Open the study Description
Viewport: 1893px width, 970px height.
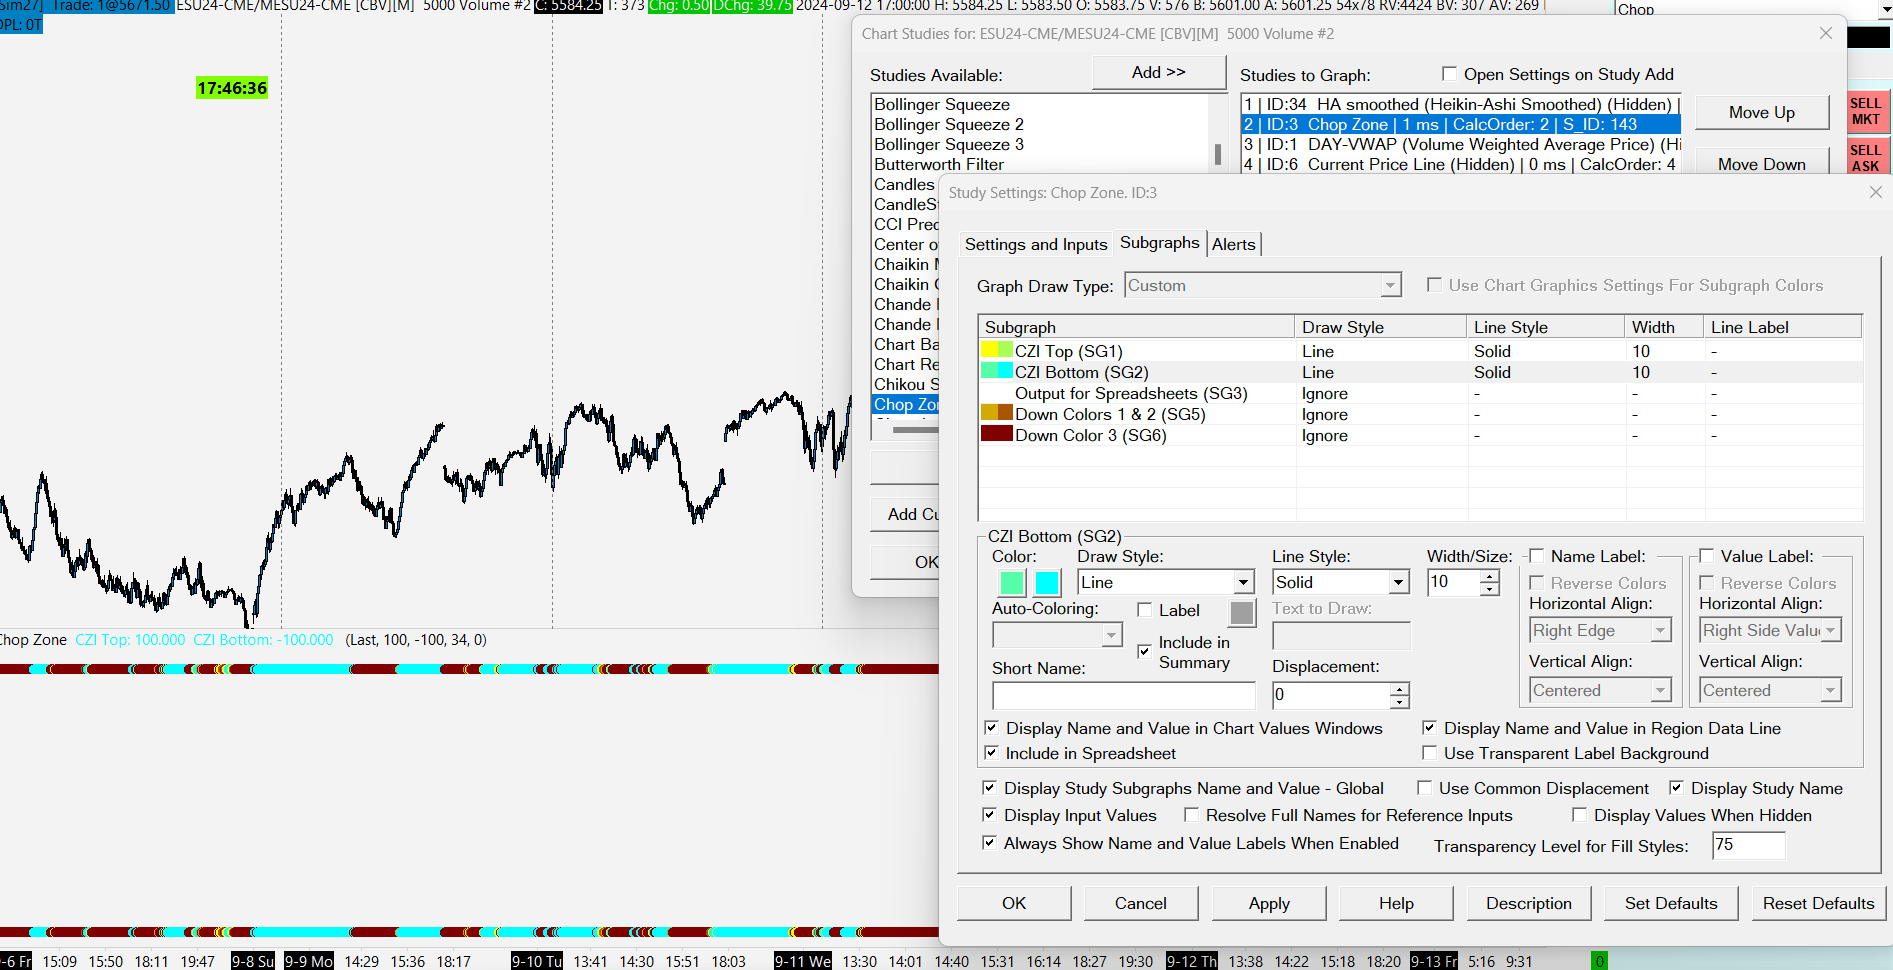tap(1529, 903)
